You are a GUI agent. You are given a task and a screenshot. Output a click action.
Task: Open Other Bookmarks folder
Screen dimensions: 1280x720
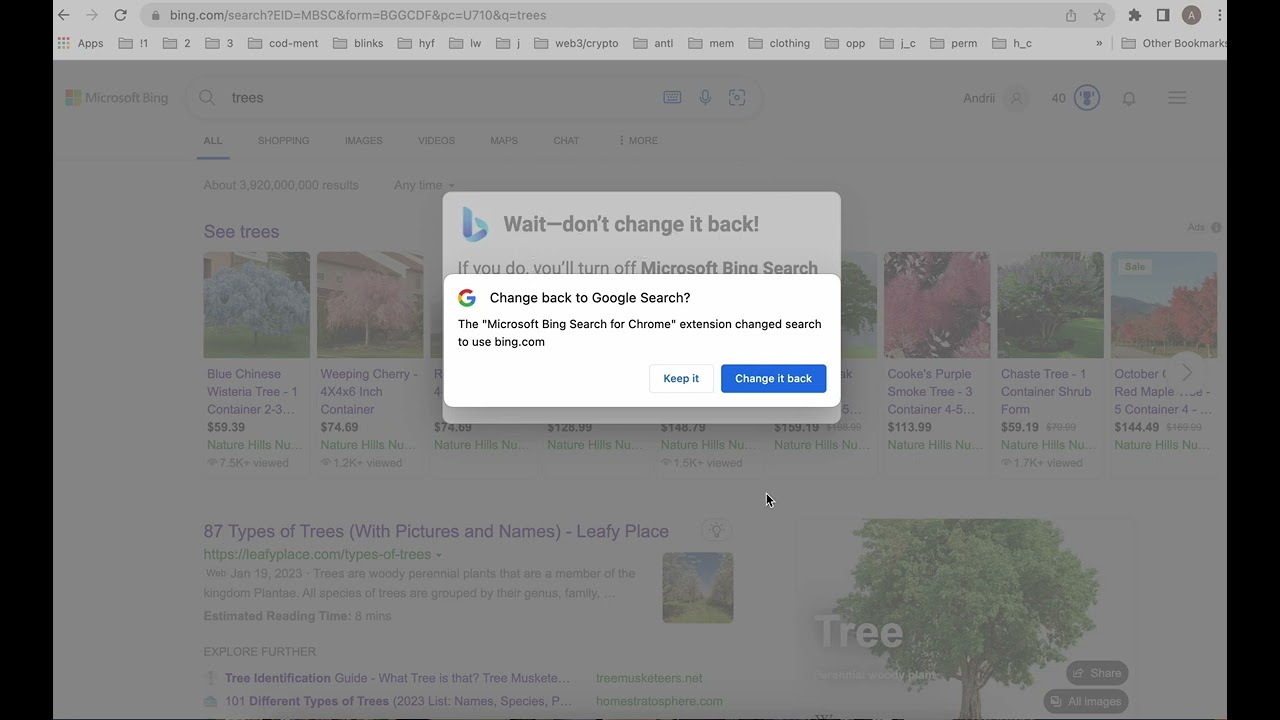point(1174,43)
